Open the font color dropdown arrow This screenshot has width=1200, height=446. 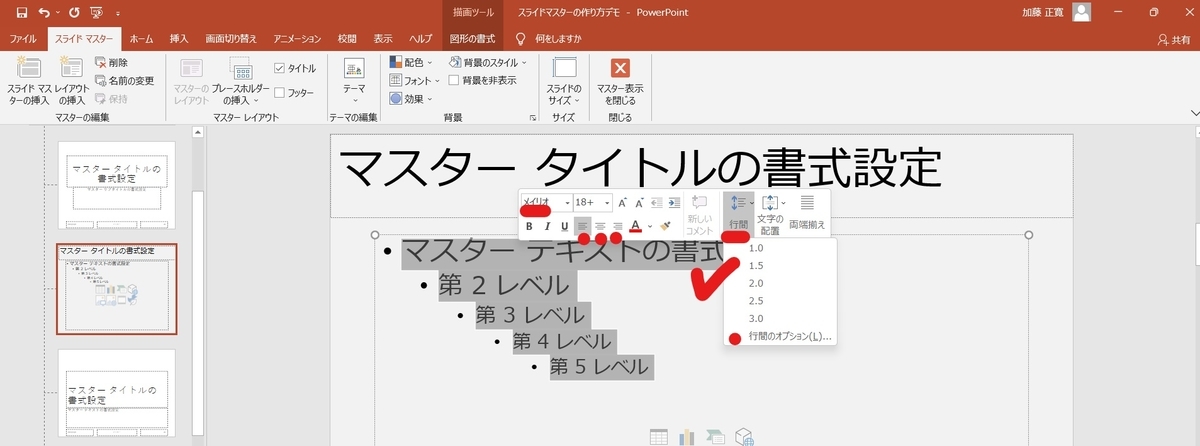650,227
